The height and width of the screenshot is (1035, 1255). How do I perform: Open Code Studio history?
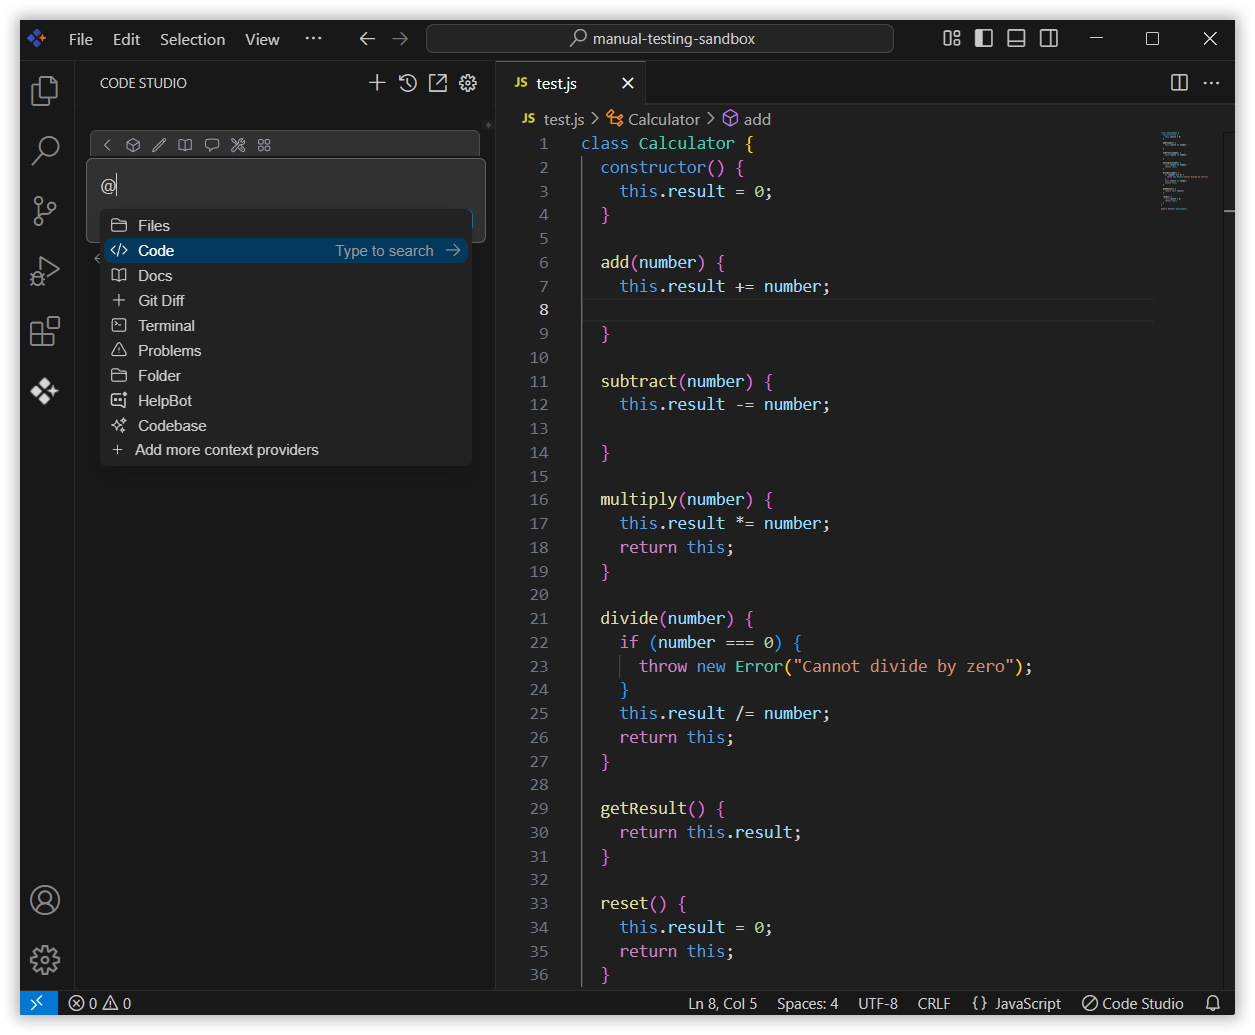[x=407, y=83]
